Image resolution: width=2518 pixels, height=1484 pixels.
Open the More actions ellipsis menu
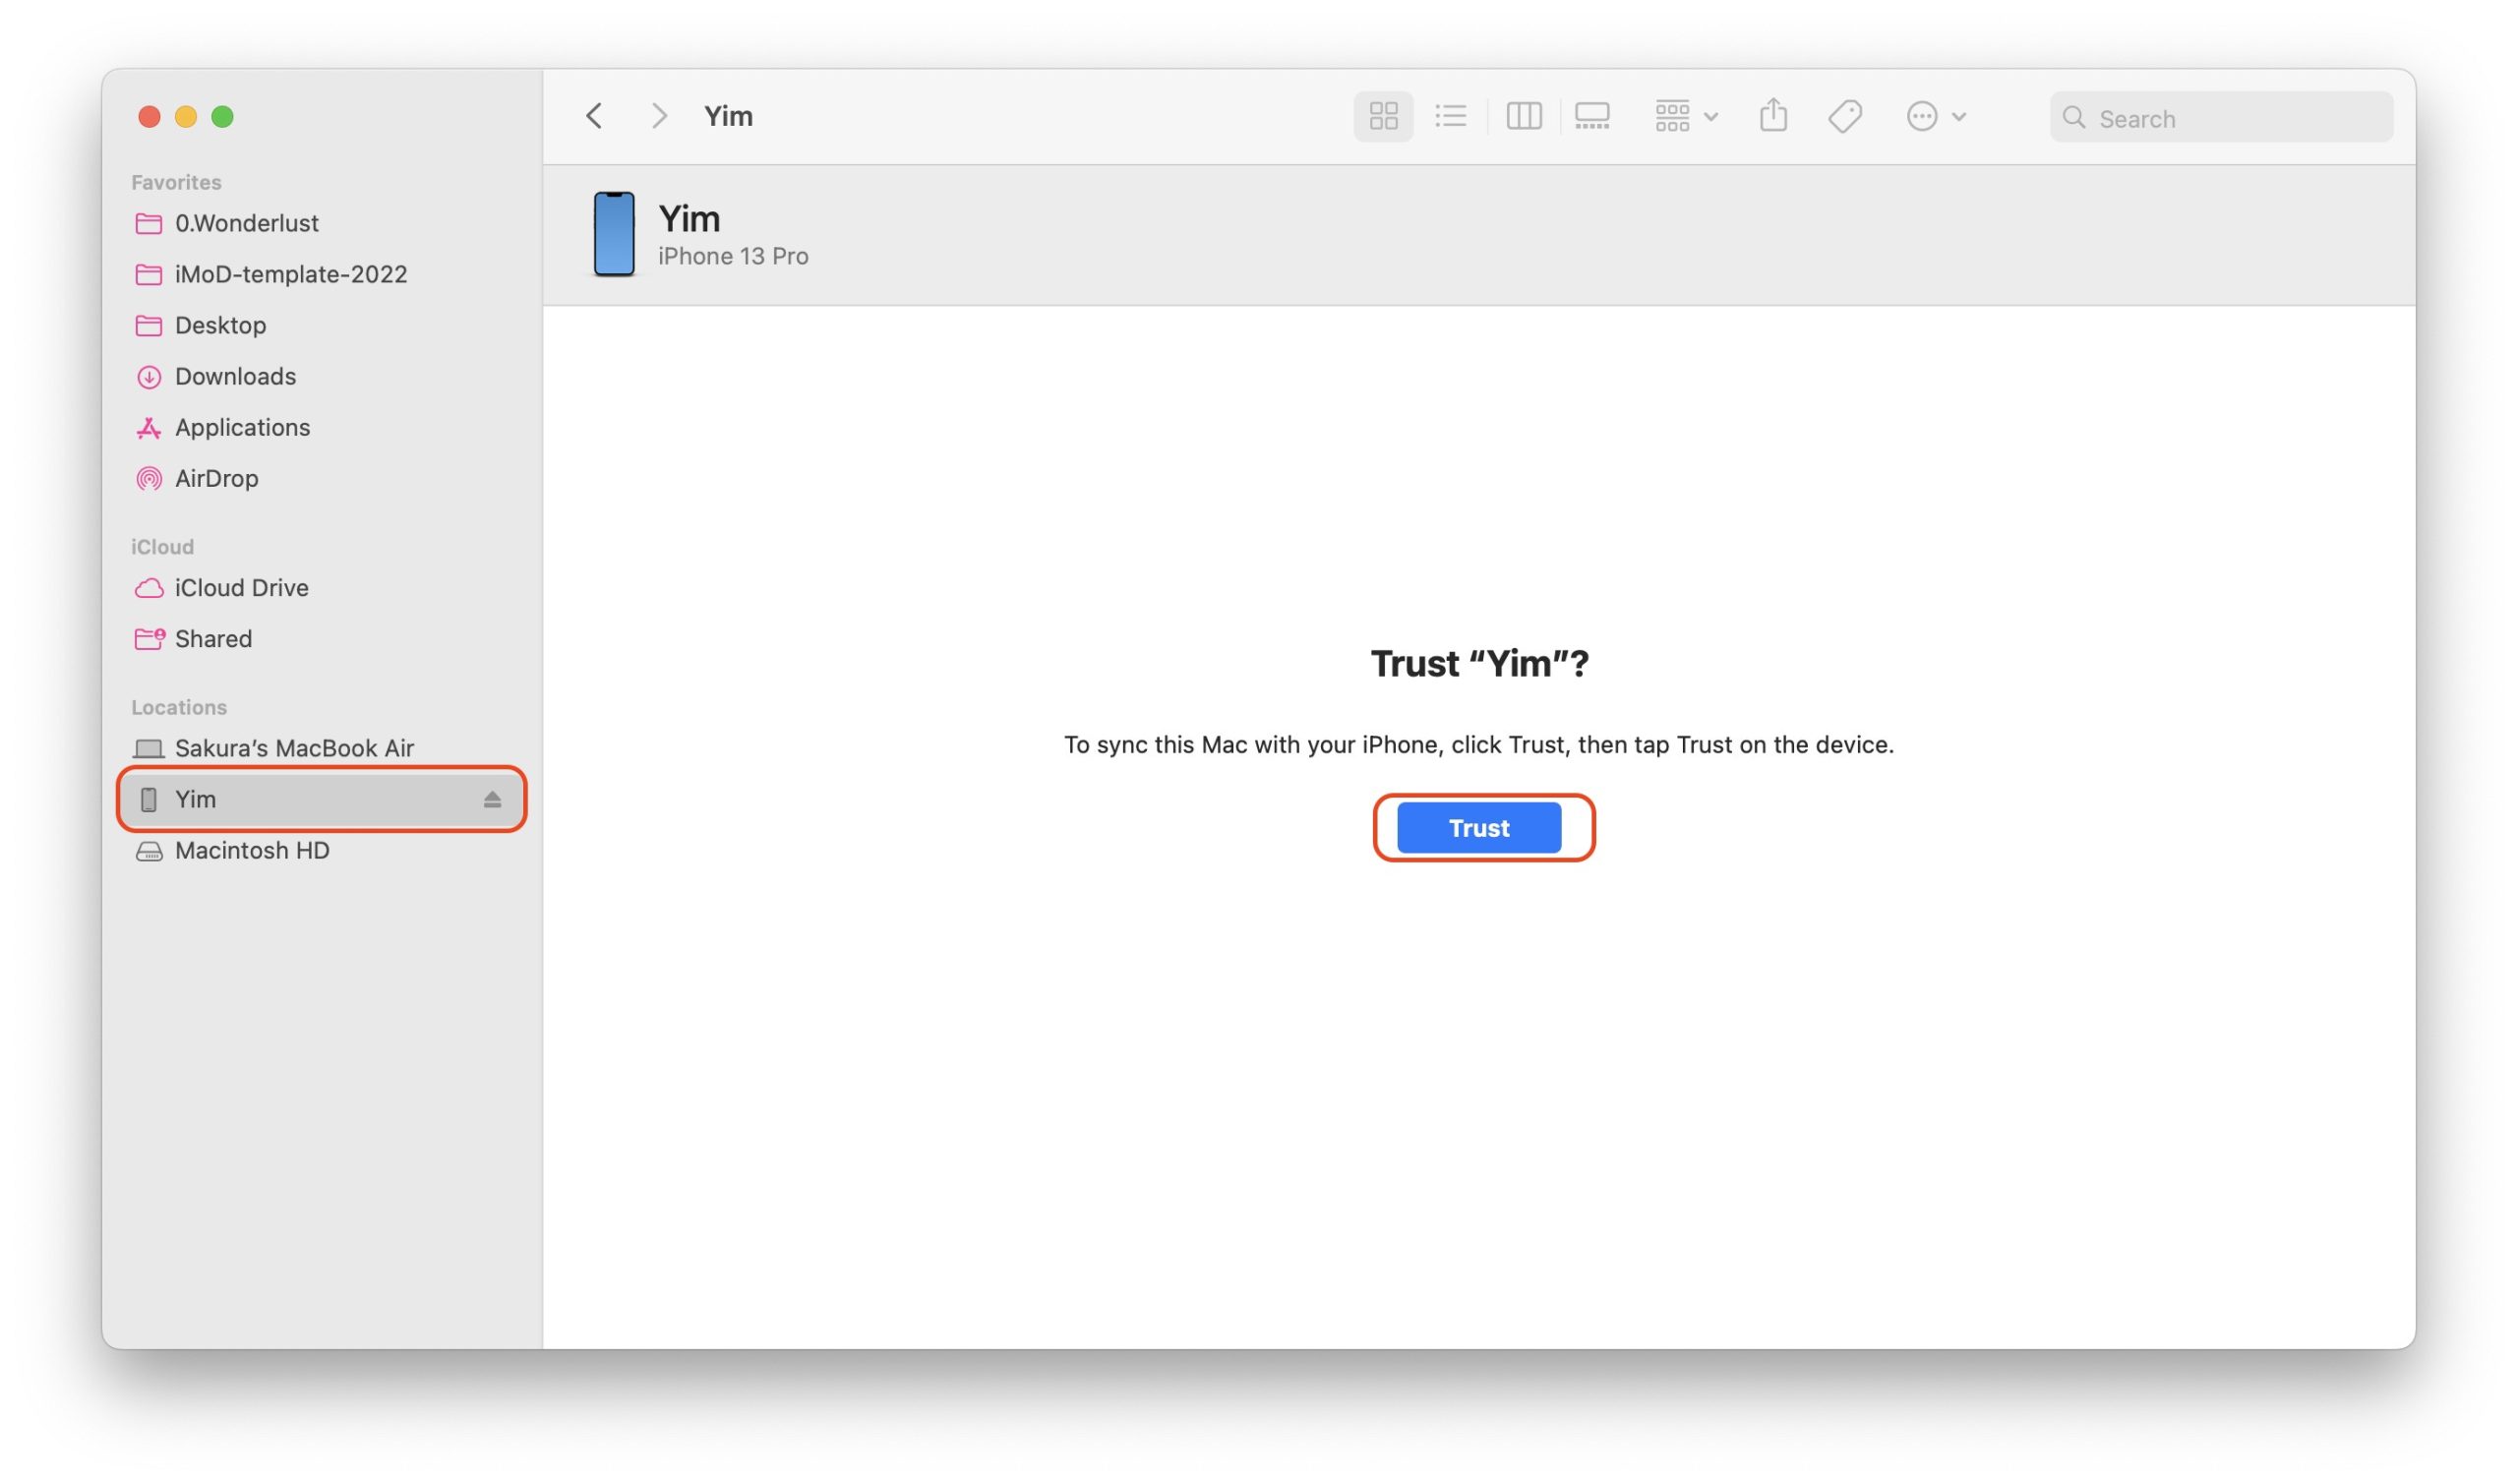click(x=1935, y=116)
